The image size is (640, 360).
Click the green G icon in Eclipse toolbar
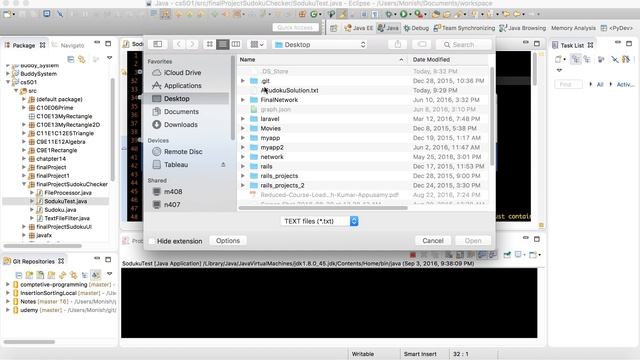pyautogui.click(x=313, y=14)
